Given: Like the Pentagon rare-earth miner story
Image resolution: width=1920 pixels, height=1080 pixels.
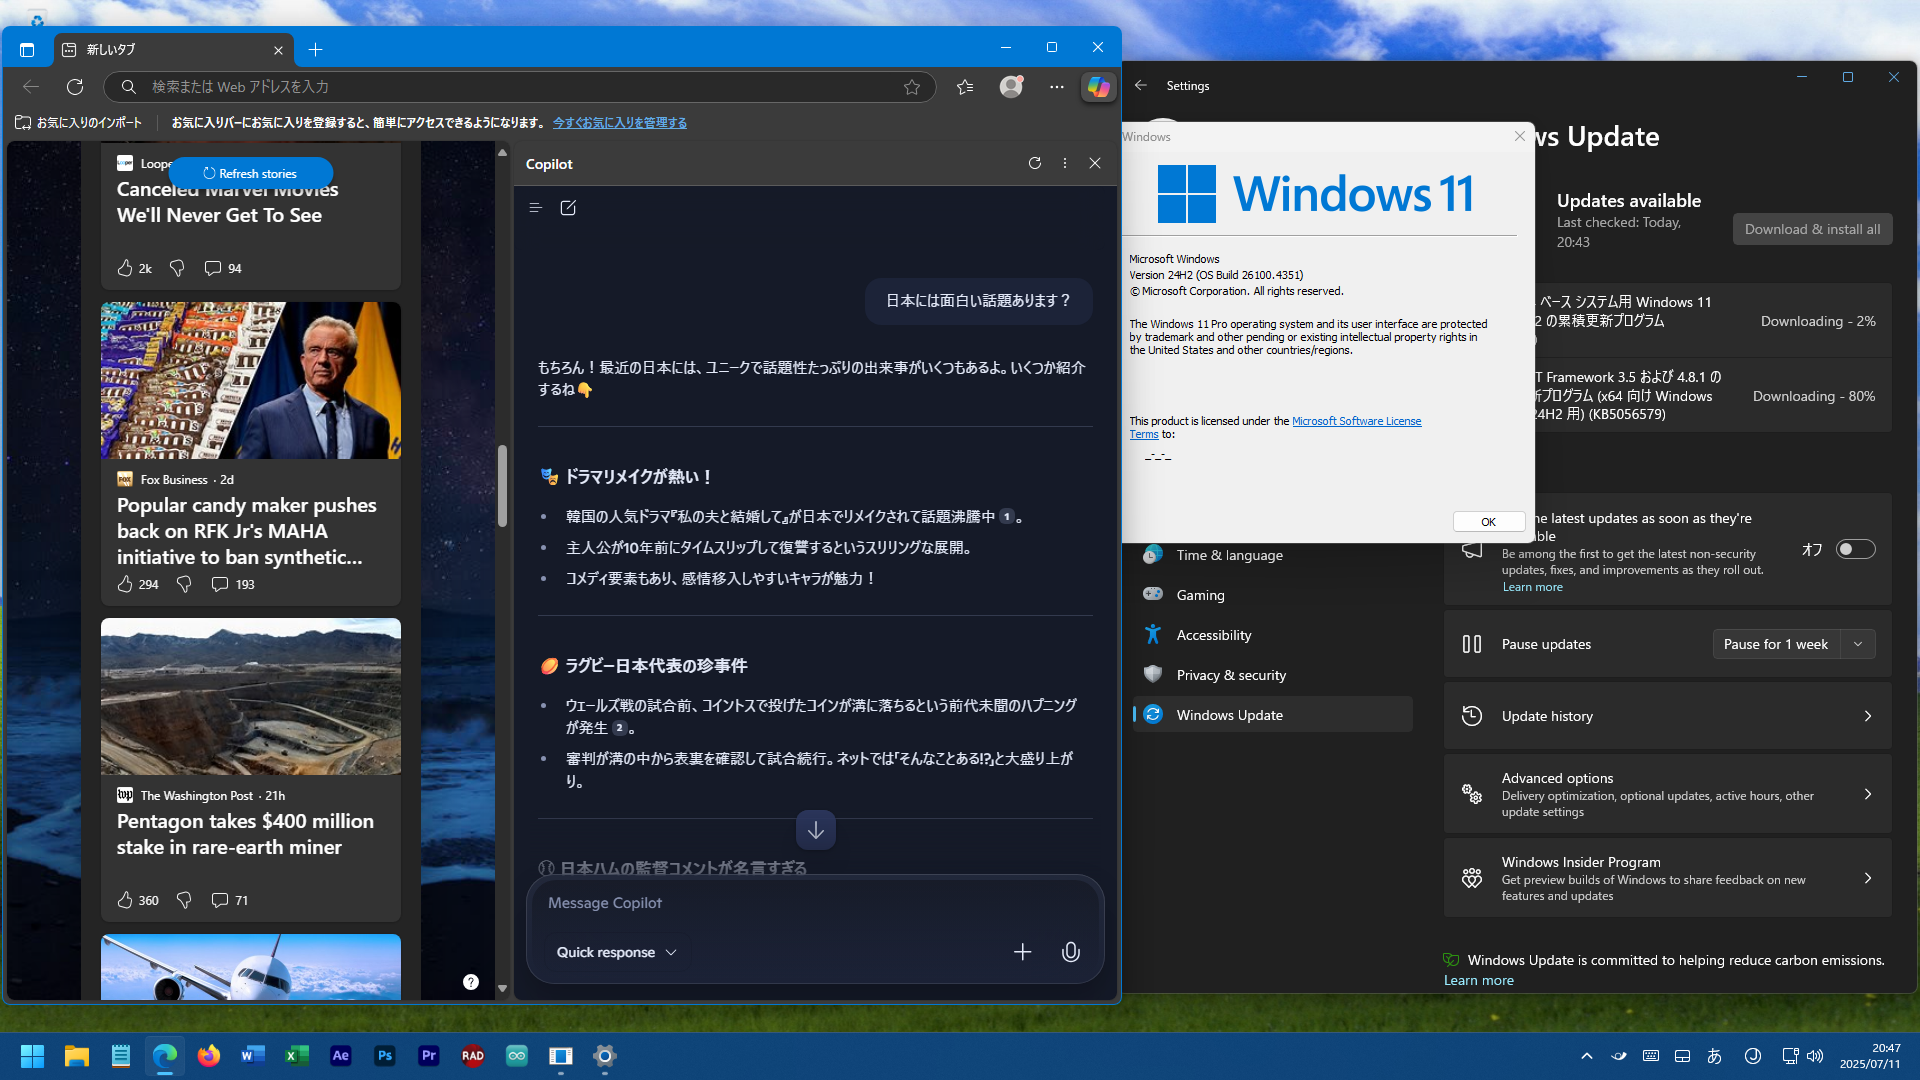Looking at the screenshot, I should pos(125,900).
